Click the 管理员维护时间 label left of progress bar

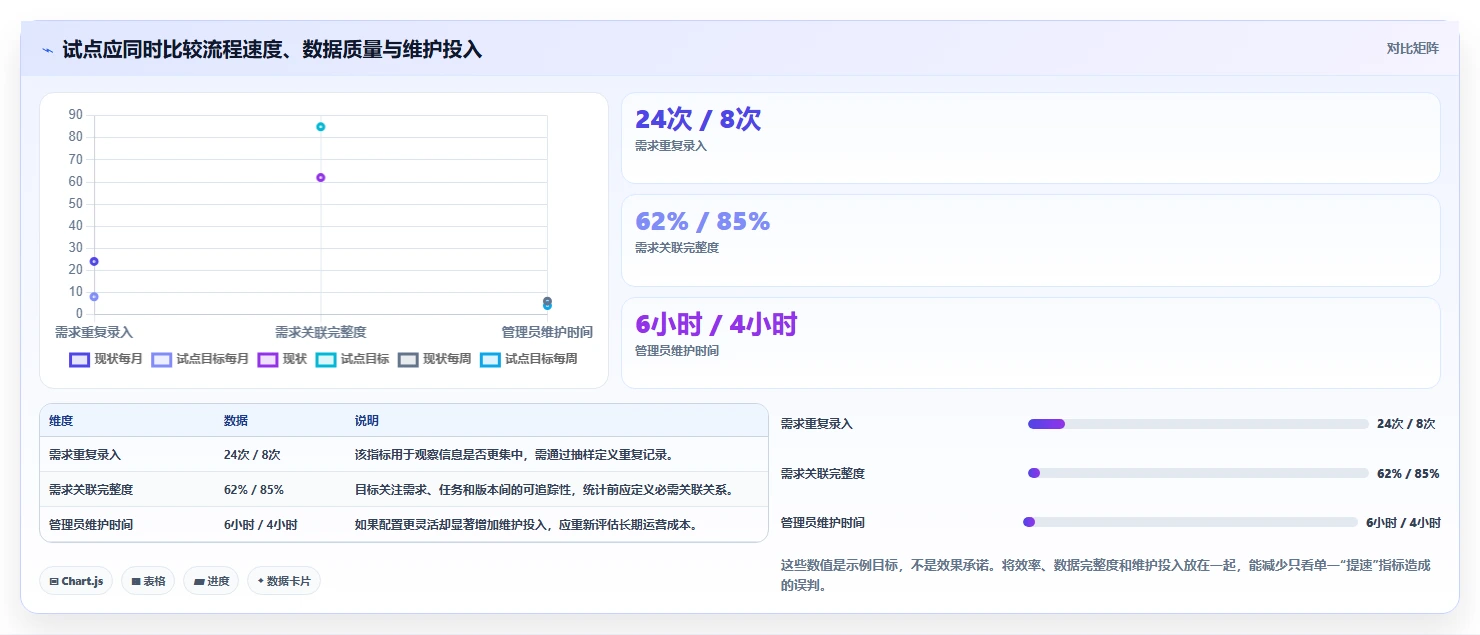pos(823,522)
